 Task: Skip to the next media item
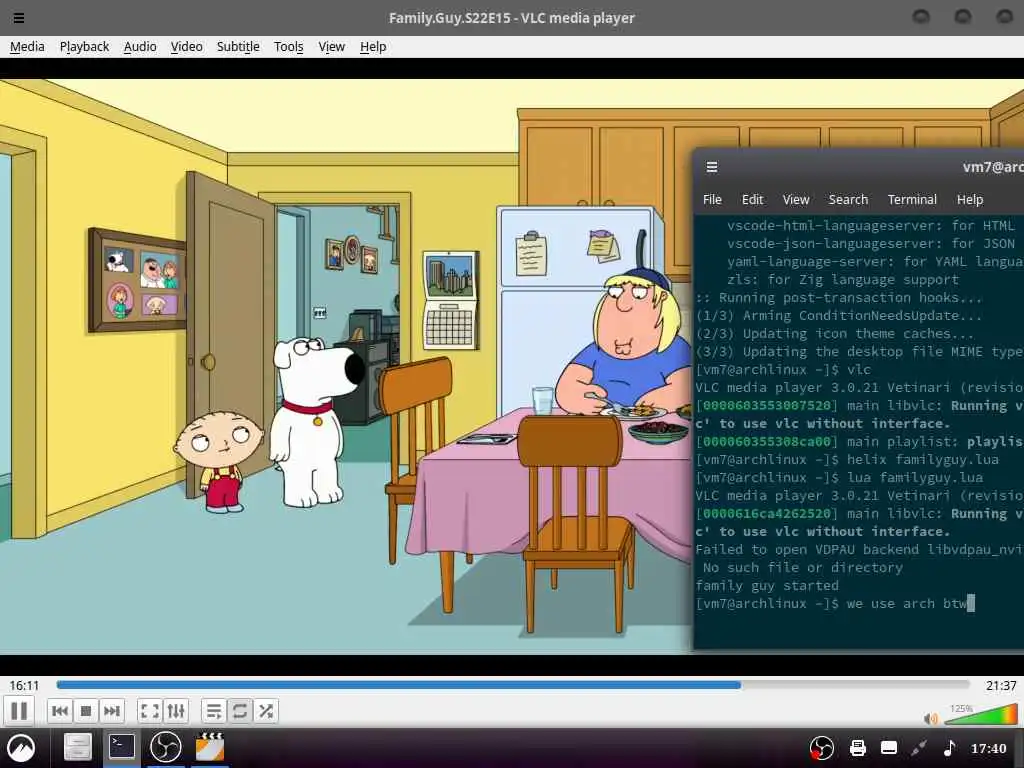click(x=112, y=711)
